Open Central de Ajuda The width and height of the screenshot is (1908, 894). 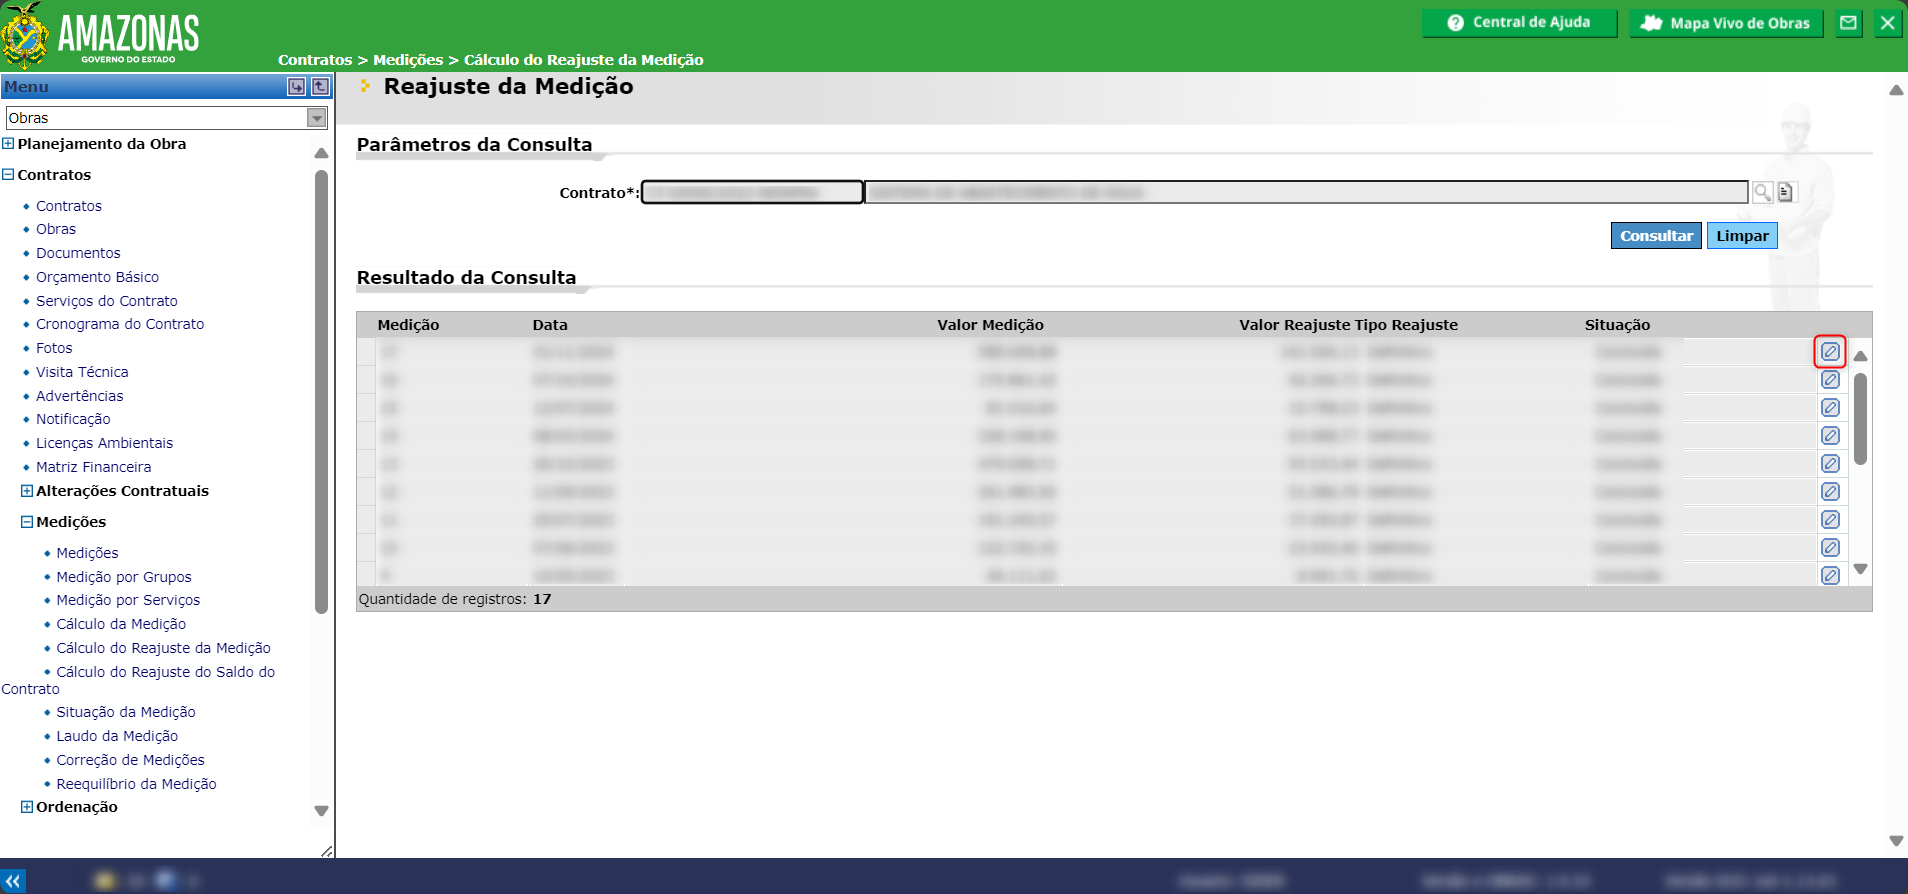1519,23
